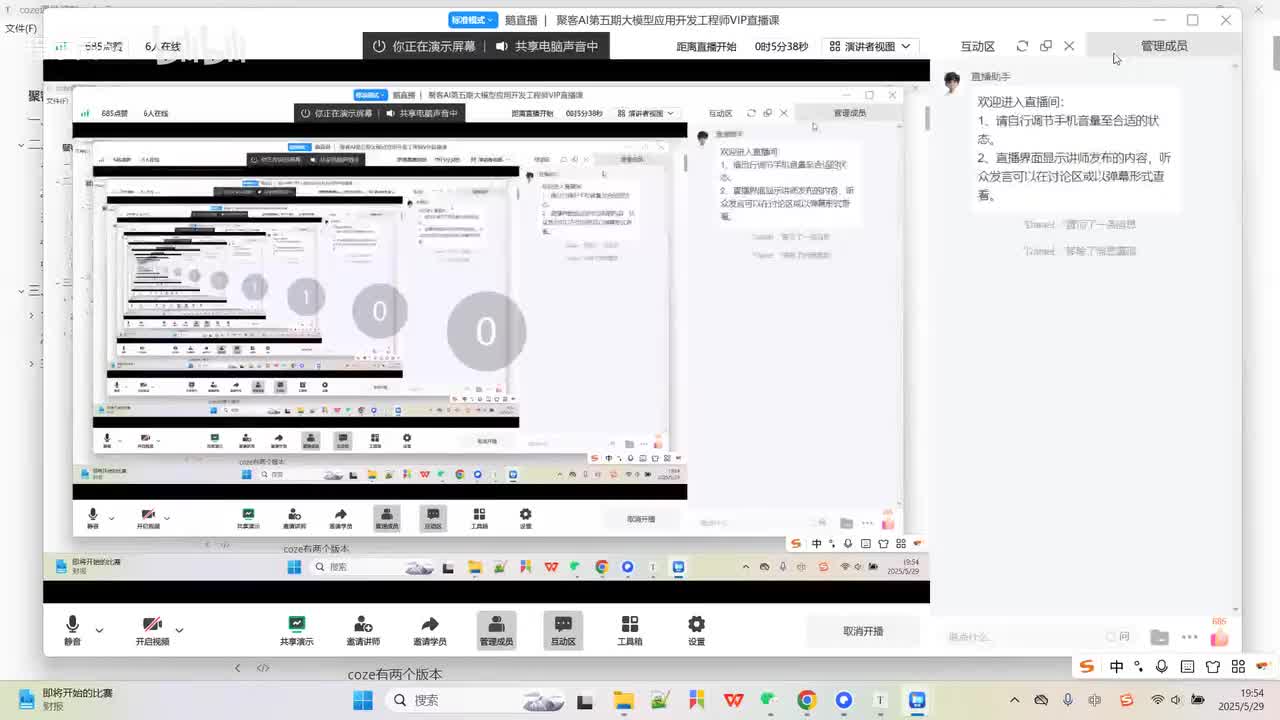Open the video options arrow beside 开启视频
This screenshot has height=720, width=1280.
click(x=179, y=630)
